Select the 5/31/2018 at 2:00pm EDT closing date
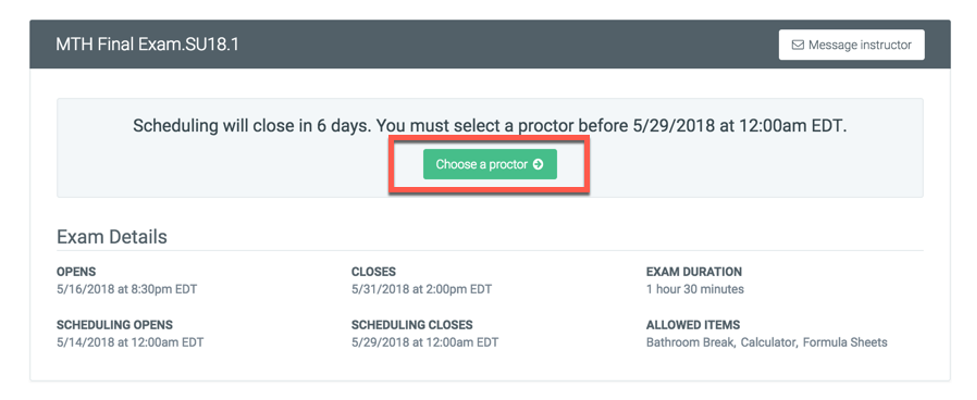 click(x=421, y=289)
